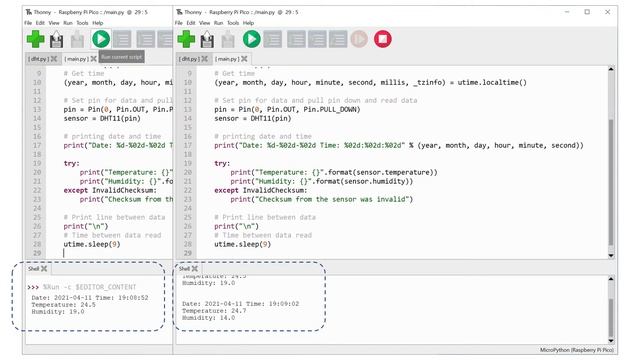Open Edit menu in right Thonny window
640x360 pixels.
pos(191,23)
